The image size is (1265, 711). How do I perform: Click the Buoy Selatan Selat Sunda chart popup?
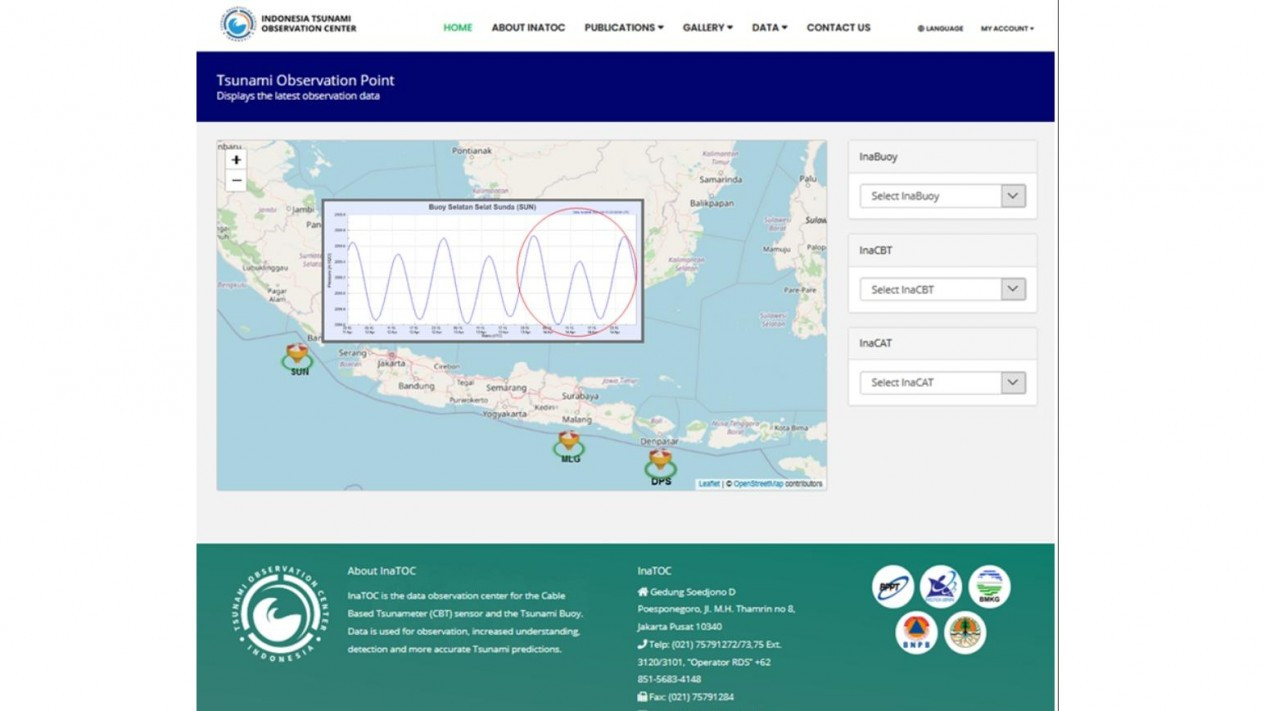click(482, 270)
